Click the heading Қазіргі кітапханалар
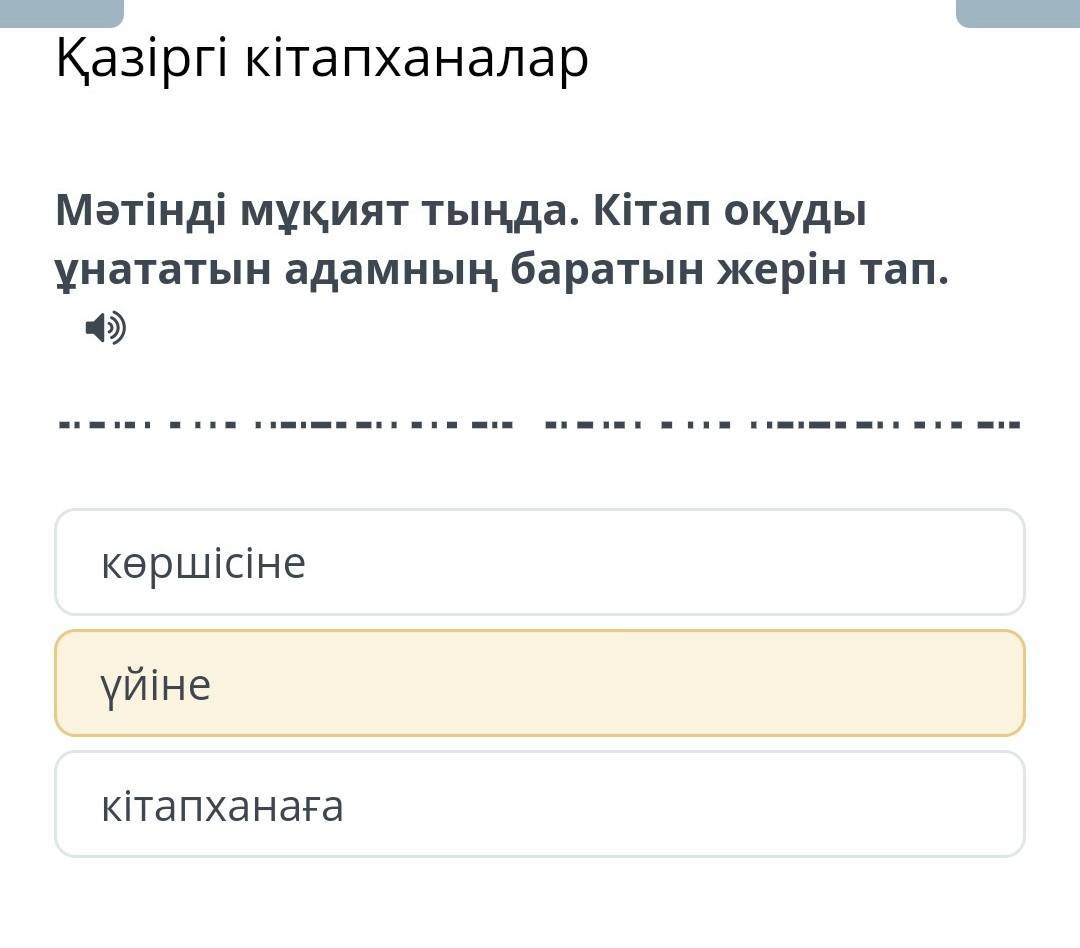Image resolution: width=1080 pixels, height=948 pixels. click(322, 59)
